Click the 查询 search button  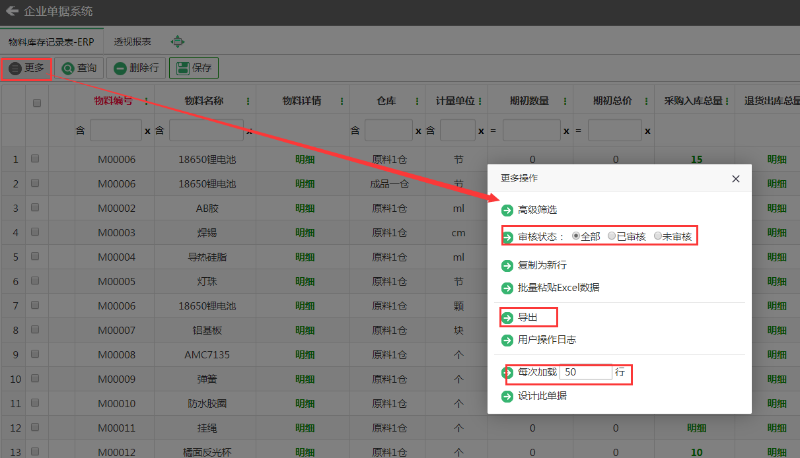pyautogui.click(x=79, y=68)
